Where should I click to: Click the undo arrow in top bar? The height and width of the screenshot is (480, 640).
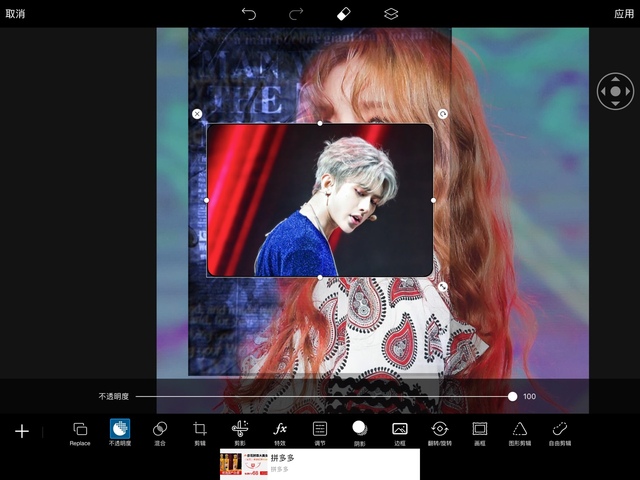pos(249,14)
